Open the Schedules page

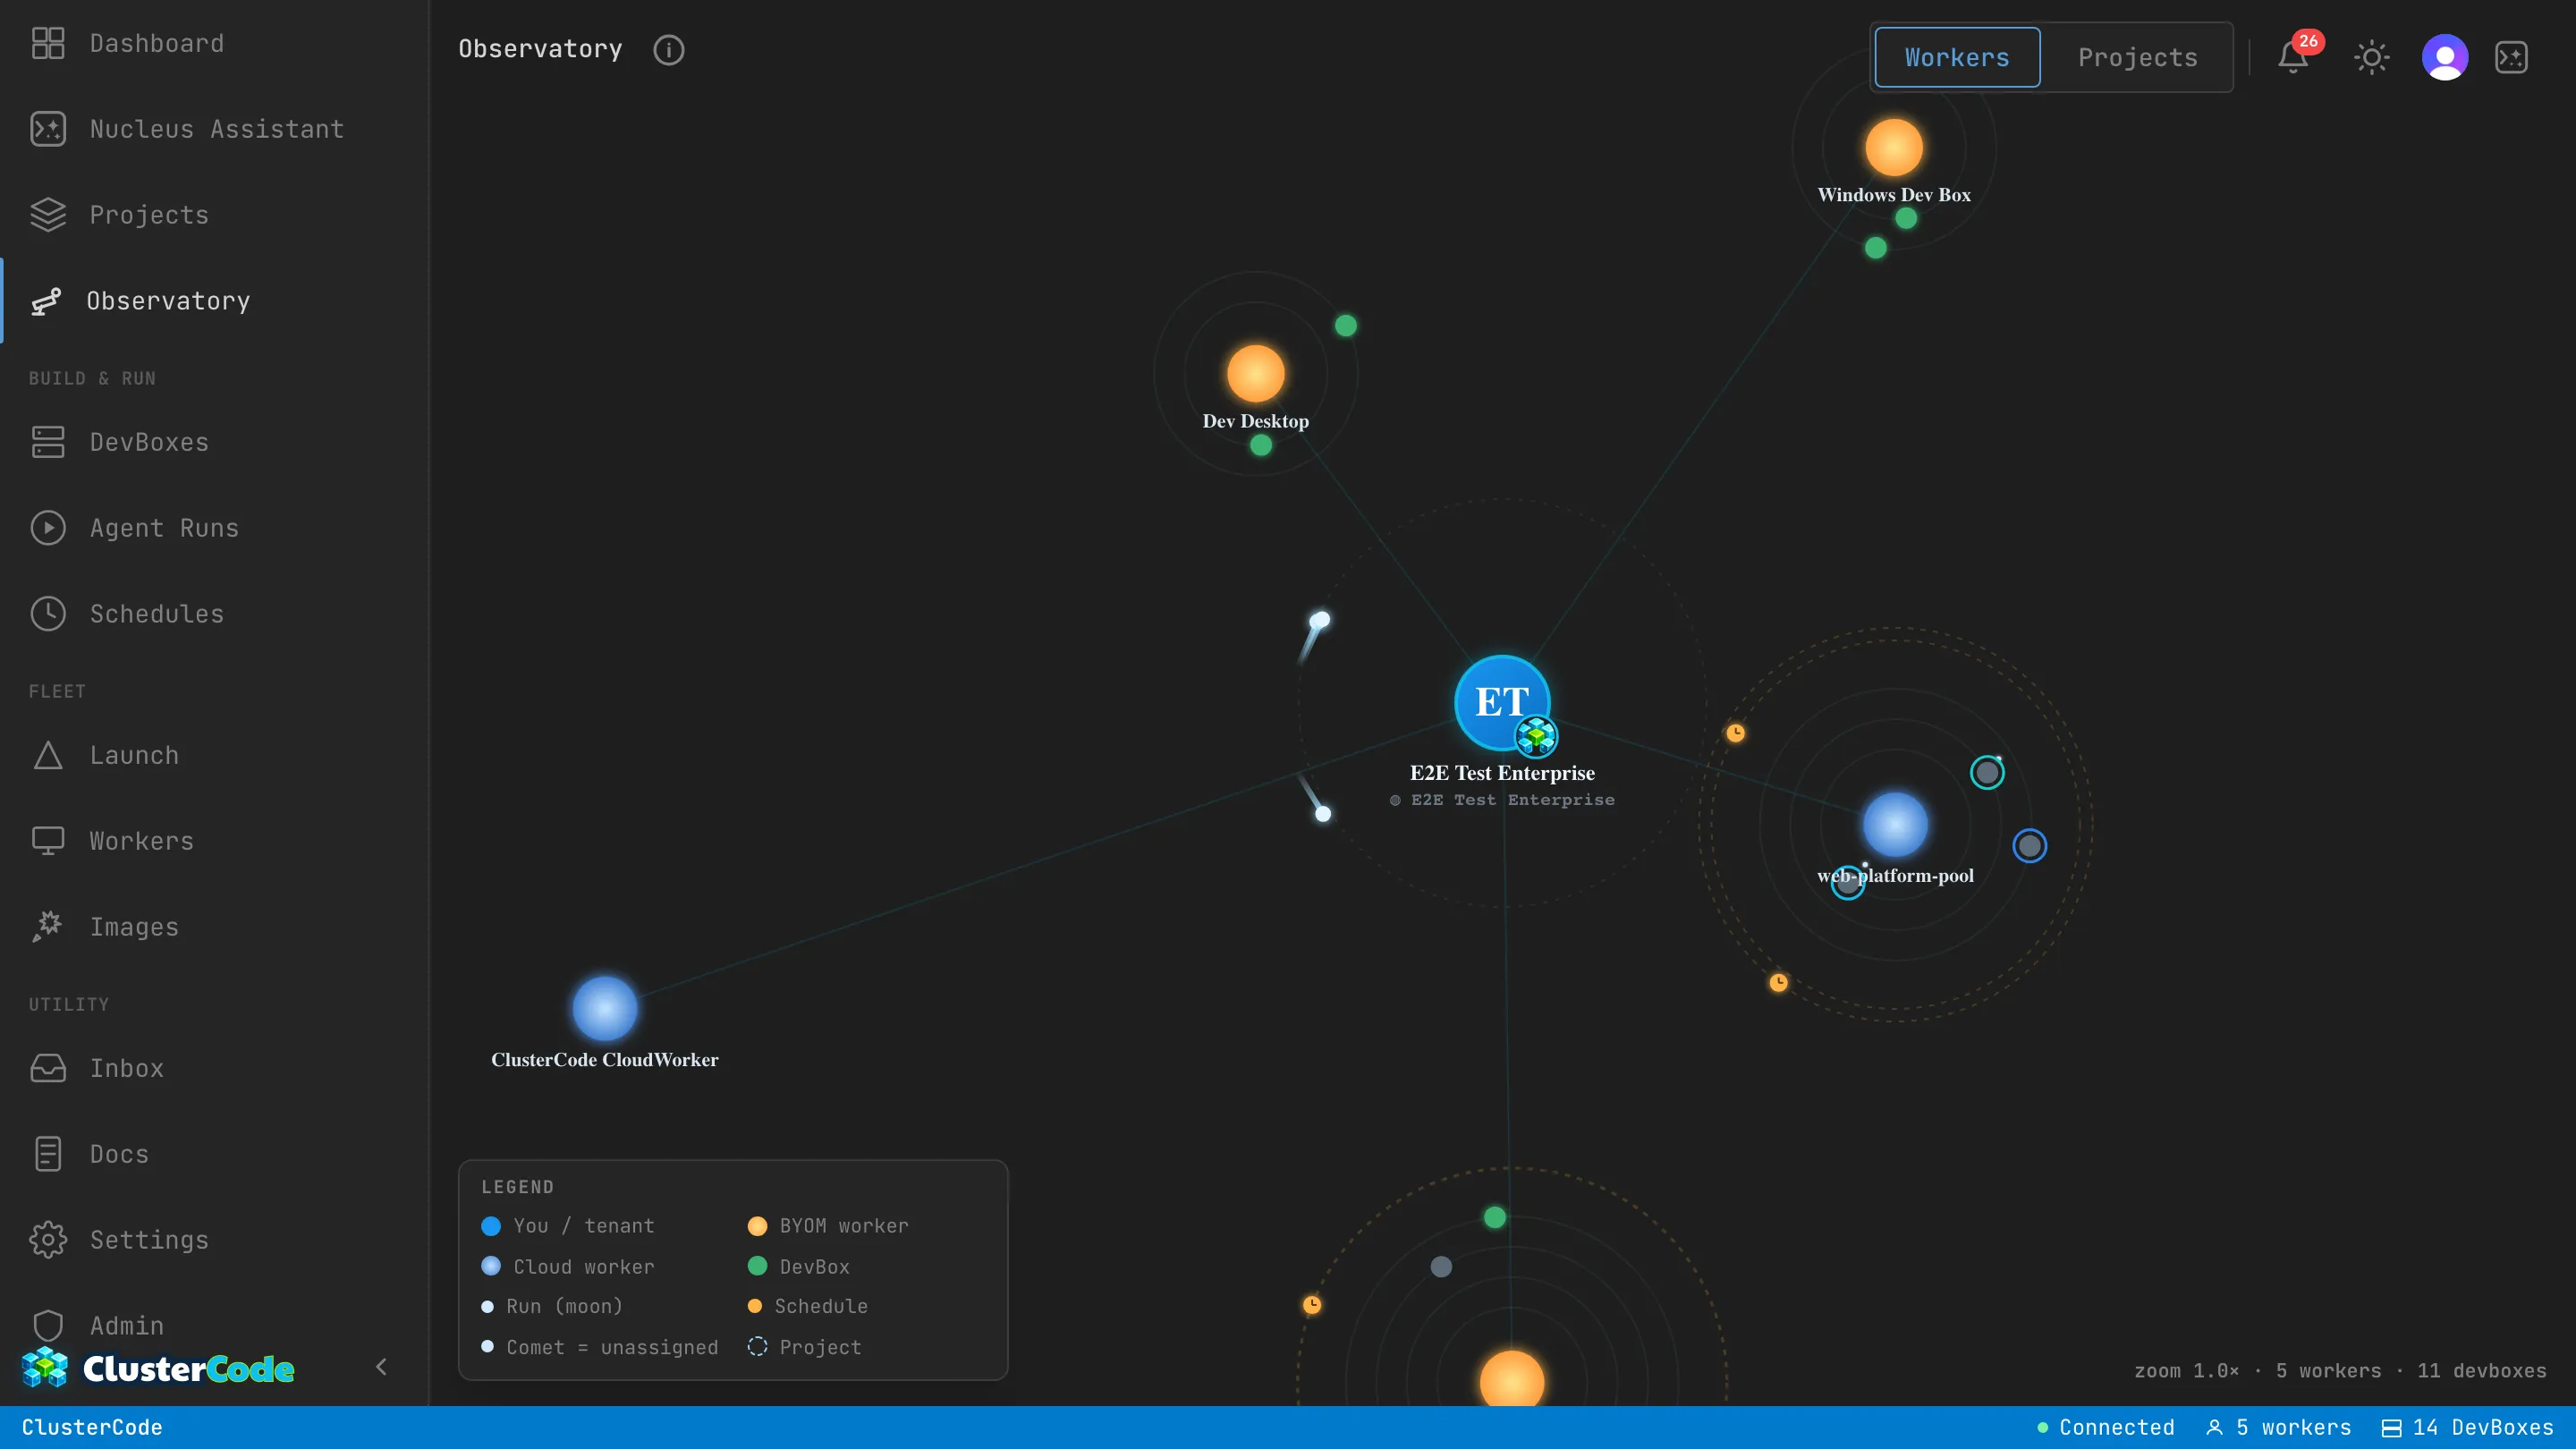point(157,614)
